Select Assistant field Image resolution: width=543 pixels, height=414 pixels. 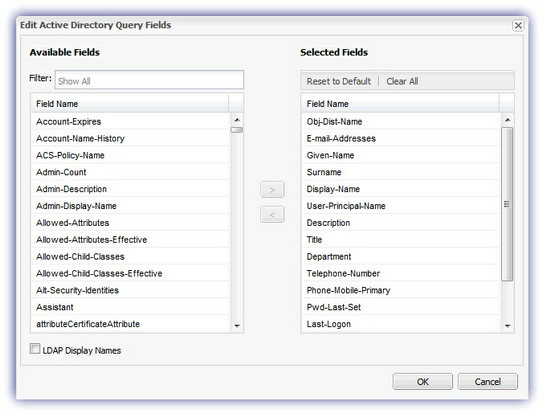point(130,307)
